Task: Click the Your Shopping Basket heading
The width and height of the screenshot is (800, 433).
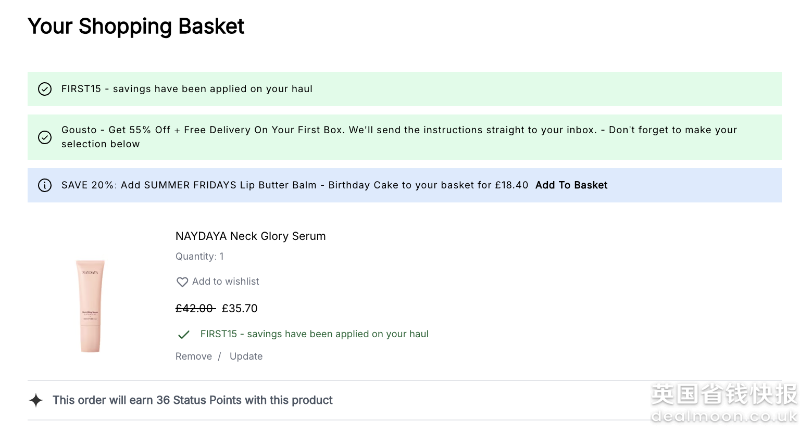Action: coord(136,26)
